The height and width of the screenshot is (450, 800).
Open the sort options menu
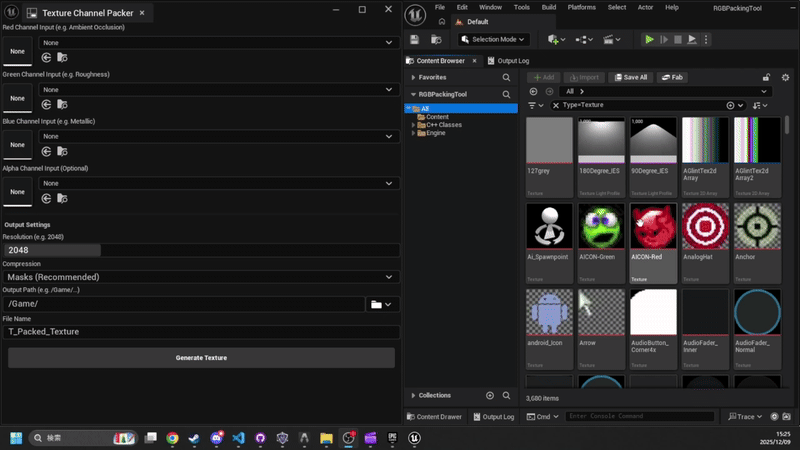tap(760, 105)
